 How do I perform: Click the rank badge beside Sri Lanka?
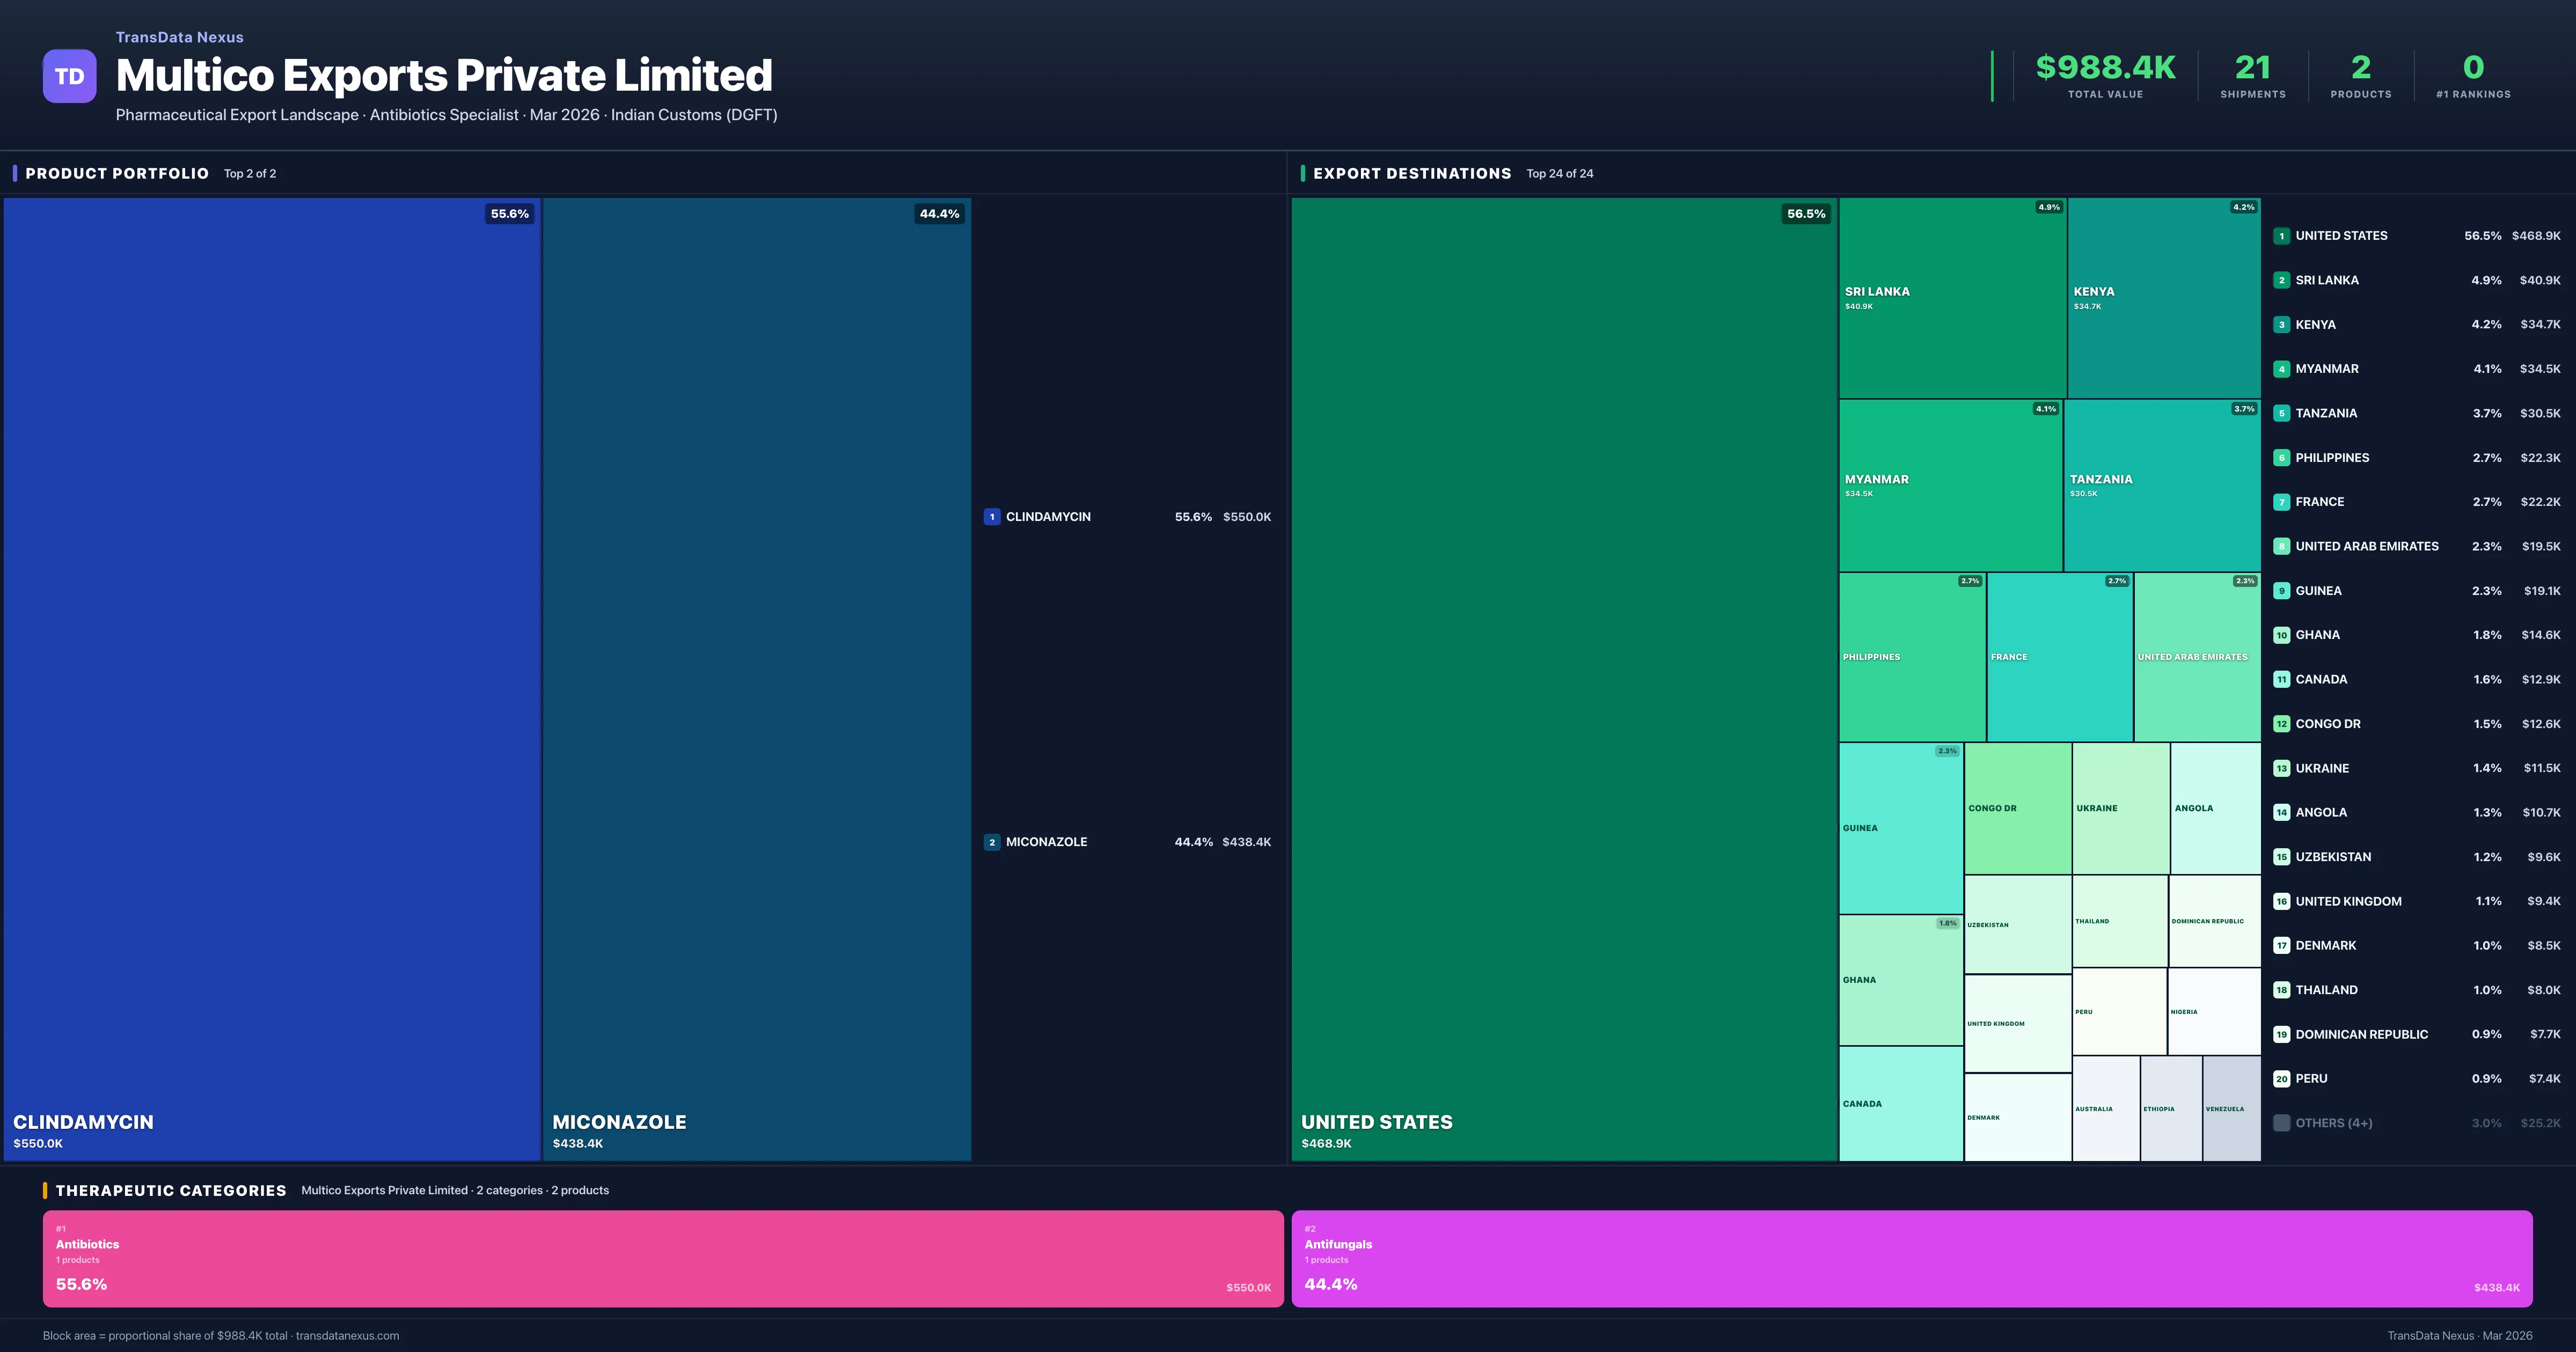(x=2282, y=280)
